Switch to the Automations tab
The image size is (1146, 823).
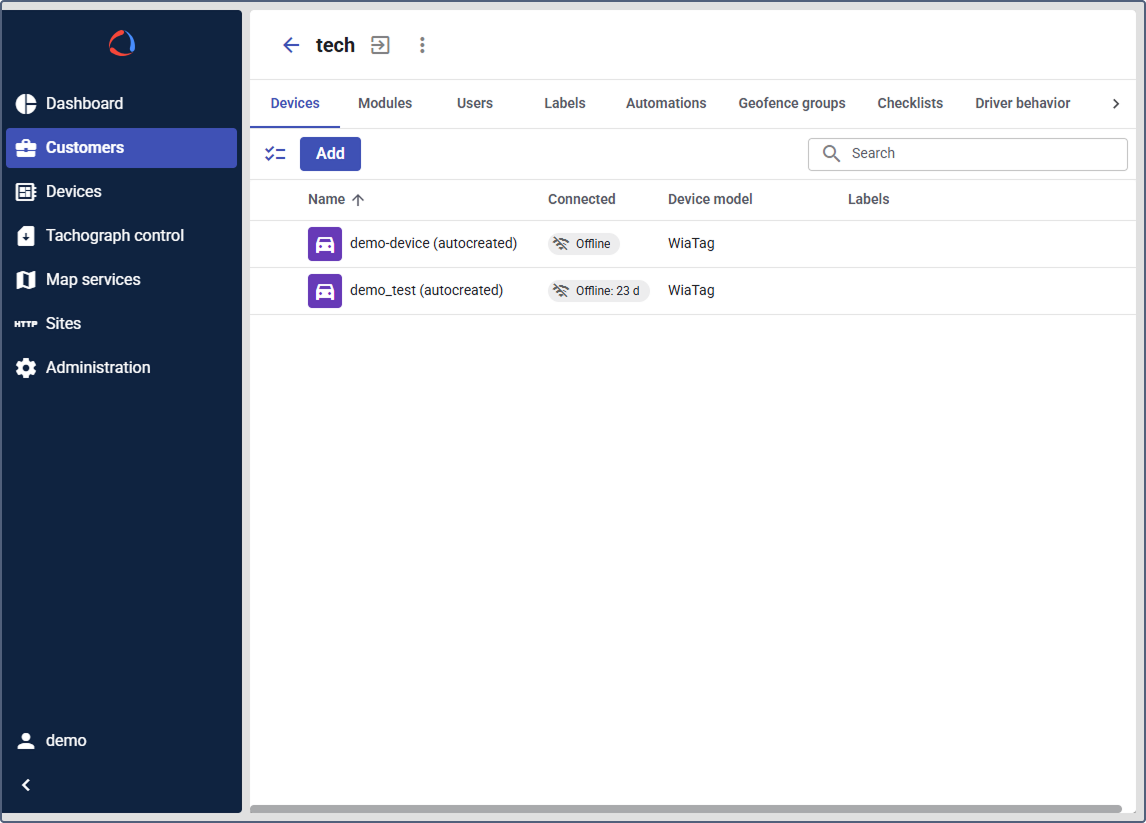point(666,103)
